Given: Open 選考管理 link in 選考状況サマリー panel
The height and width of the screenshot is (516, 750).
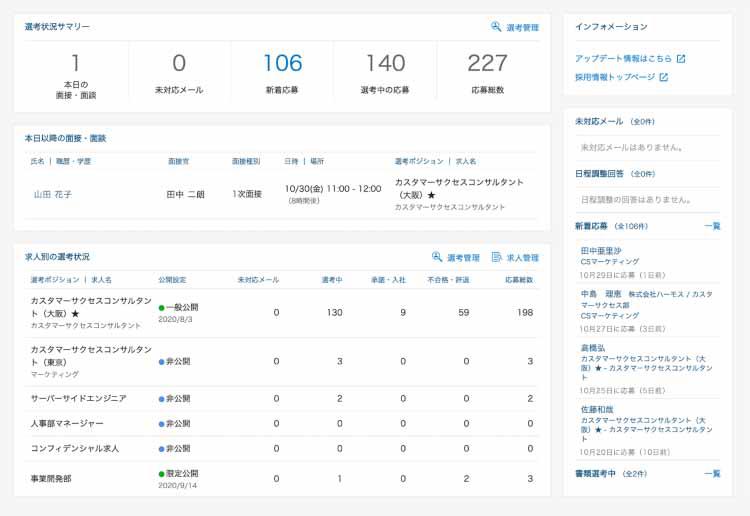Looking at the screenshot, I should coord(522,28).
